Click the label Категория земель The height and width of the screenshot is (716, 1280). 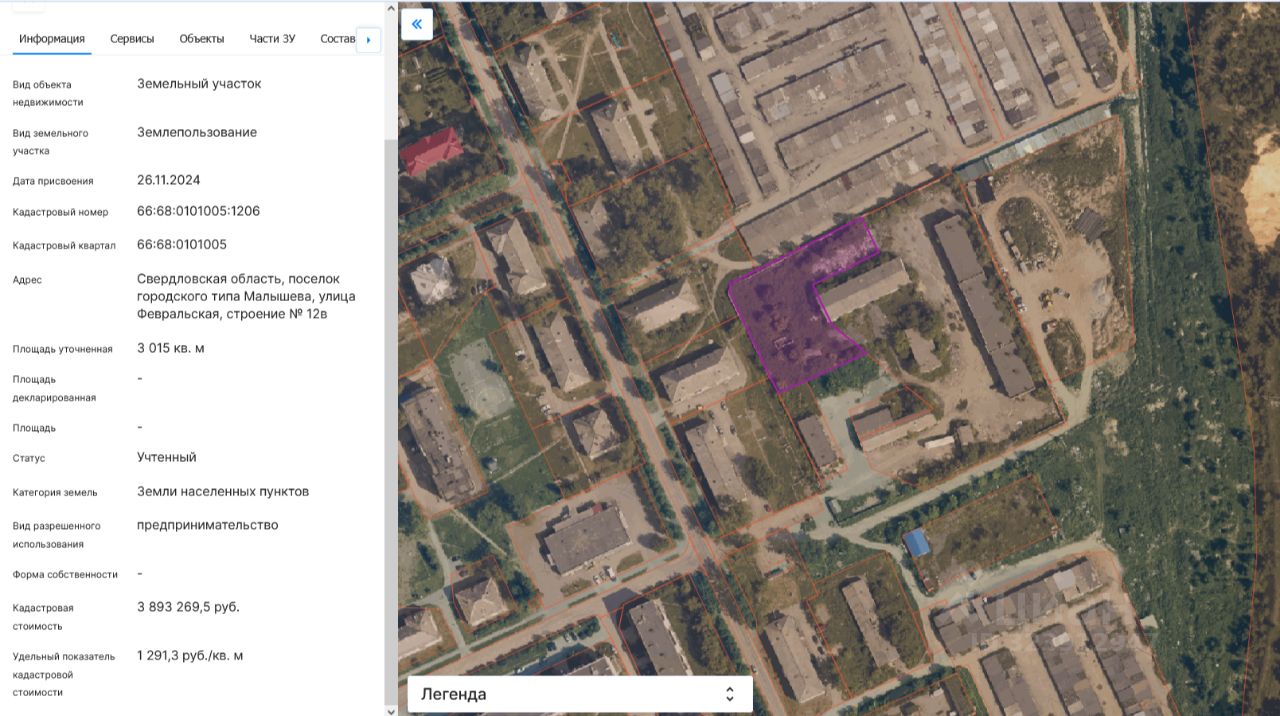click(x=55, y=492)
